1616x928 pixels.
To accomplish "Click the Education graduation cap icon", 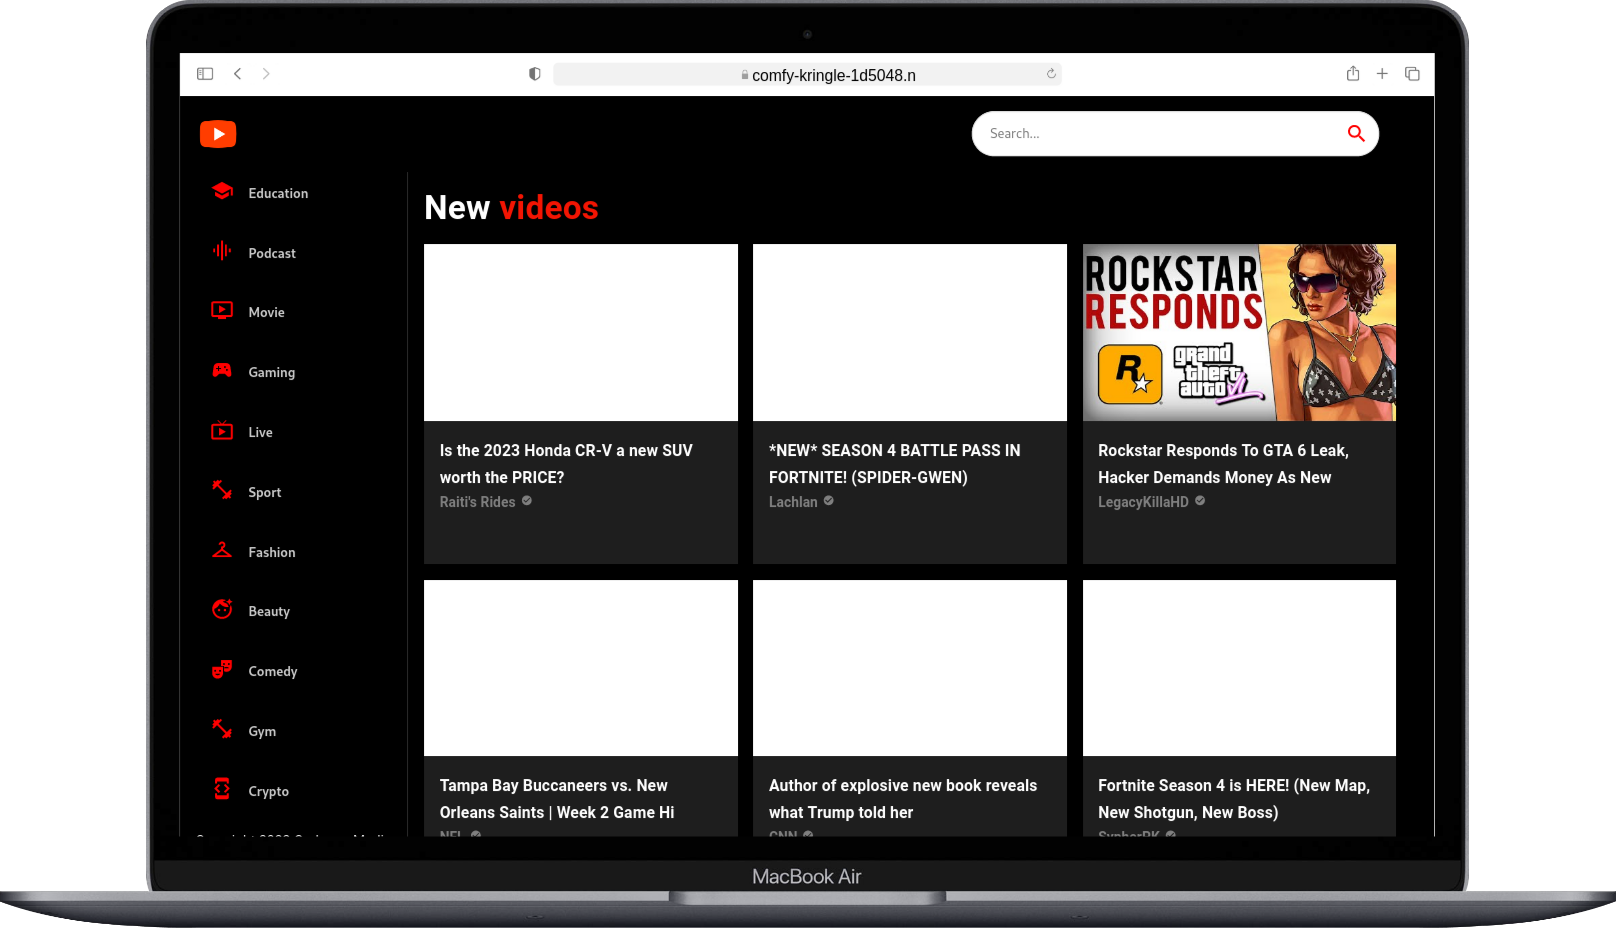I will [222, 191].
